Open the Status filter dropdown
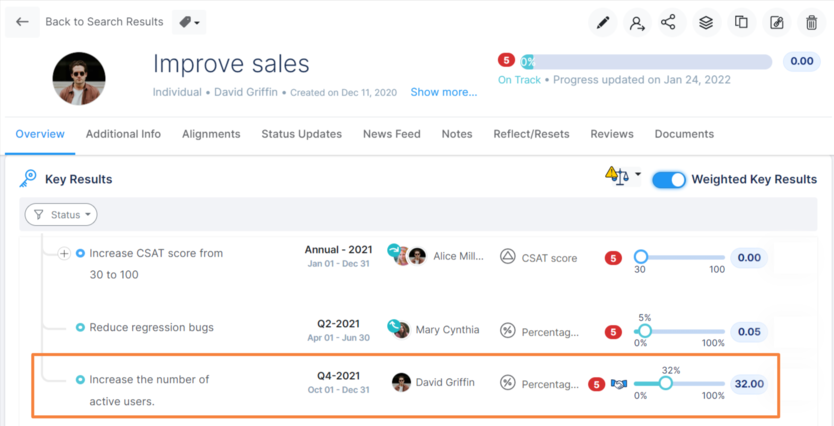The image size is (834, 426). [61, 214]
